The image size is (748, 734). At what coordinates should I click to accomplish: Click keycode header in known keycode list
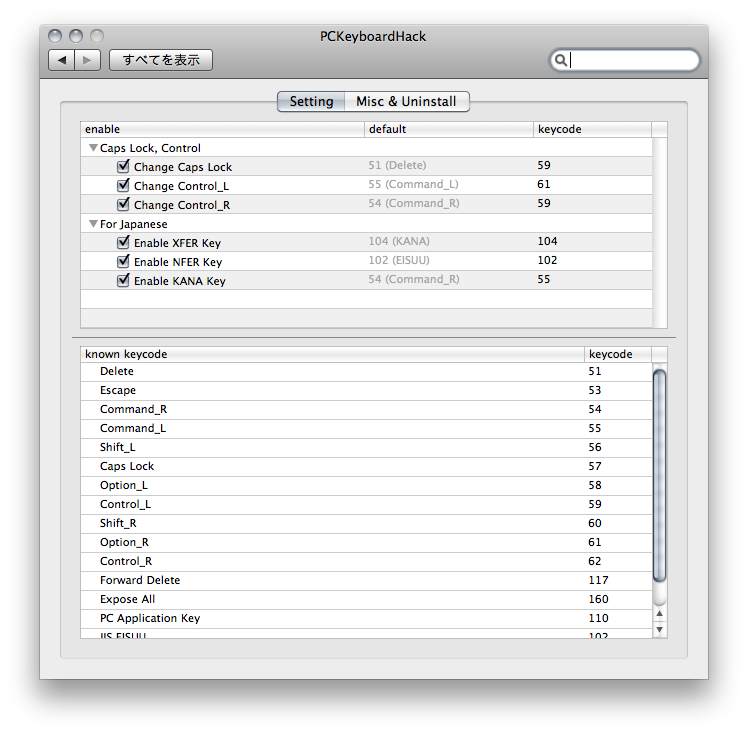click(x=618, y=354)
